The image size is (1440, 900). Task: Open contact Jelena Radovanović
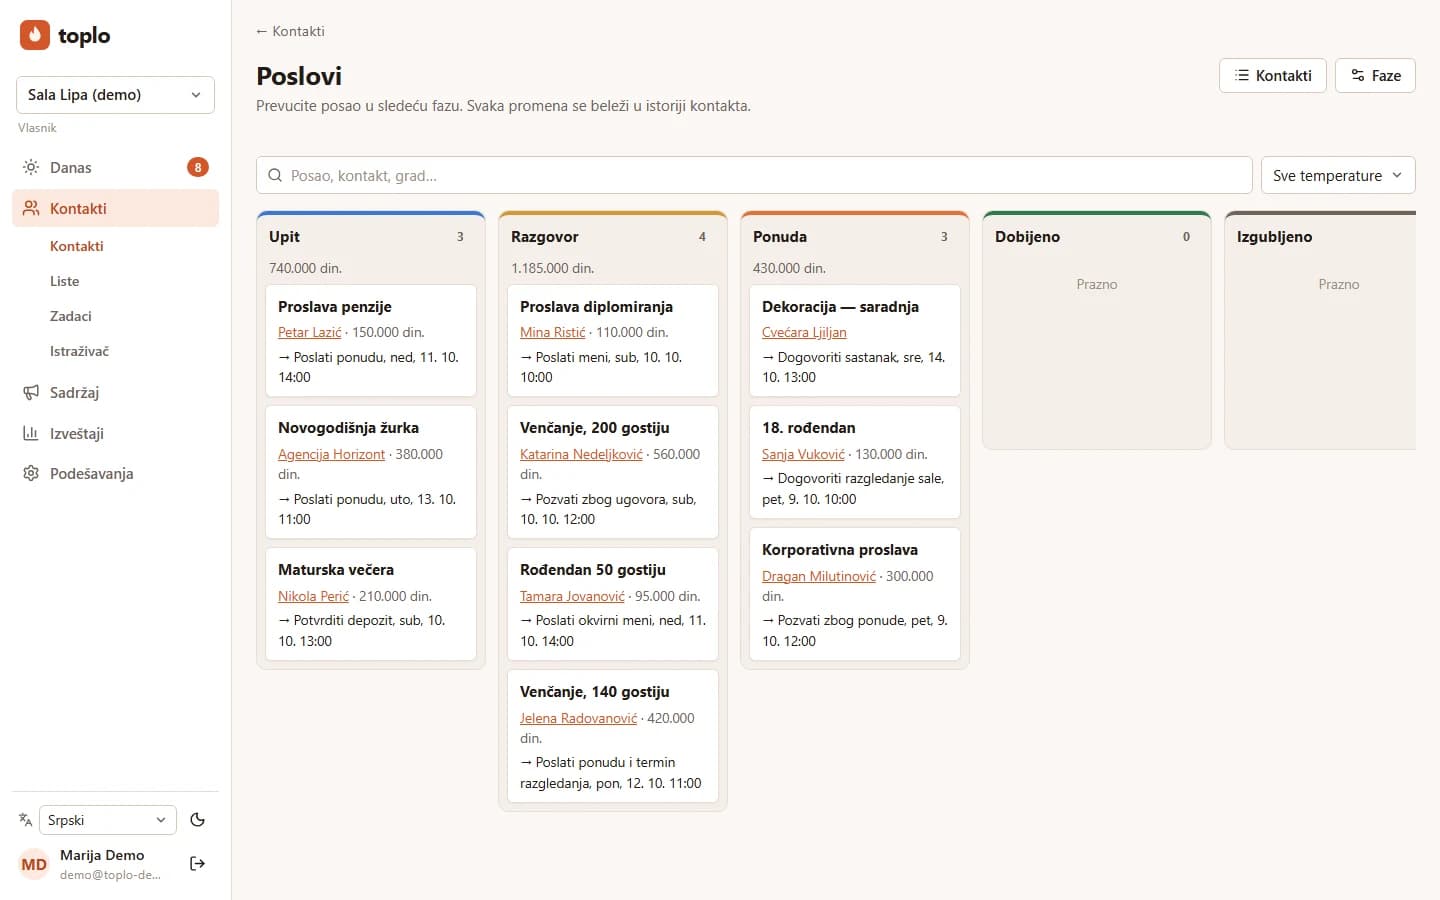(x=578, y=718)
